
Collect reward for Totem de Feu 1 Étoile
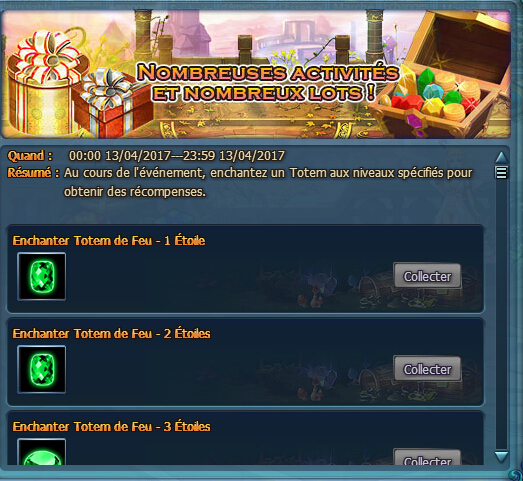(427, 276)
